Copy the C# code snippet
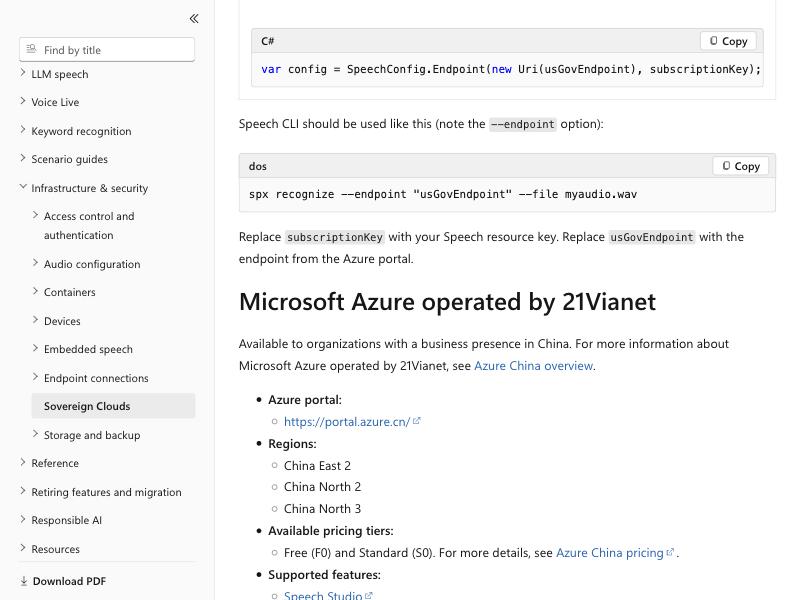The height and width of the screenshot is (600, 800). 728,41
